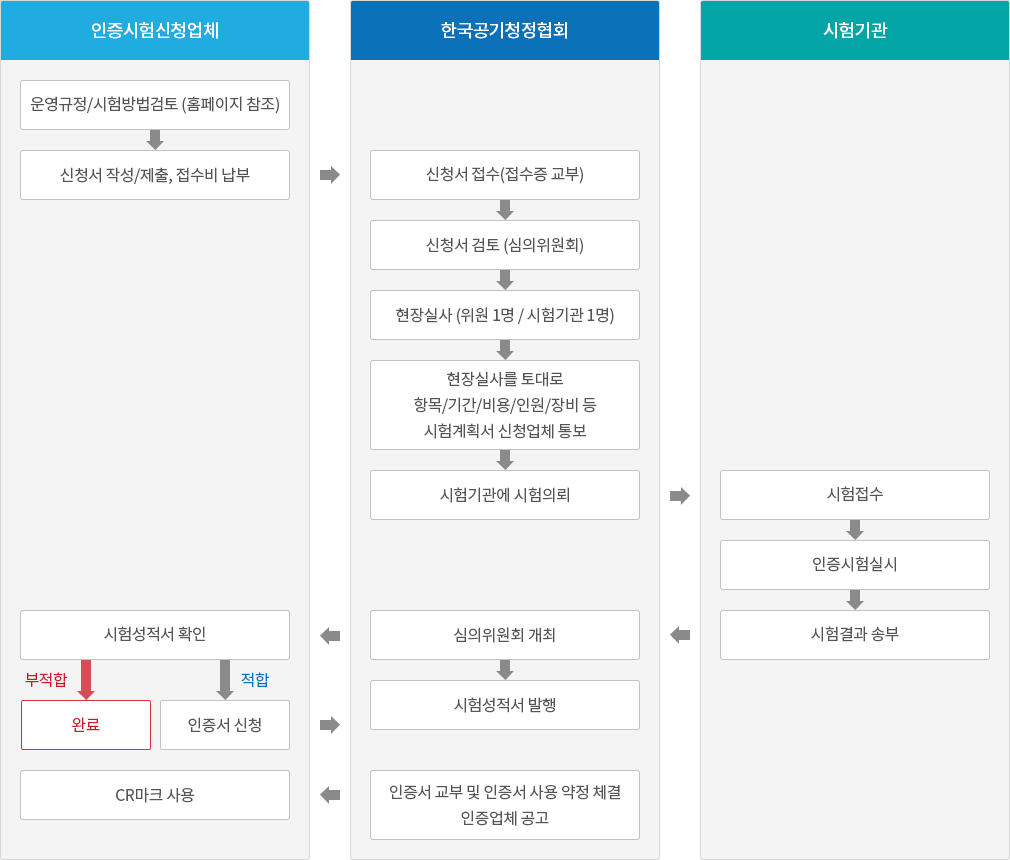This screenshot has width=1010, height=860.
Task: Click down arrow below 시험접수 box
Action: tap(855, 530)
